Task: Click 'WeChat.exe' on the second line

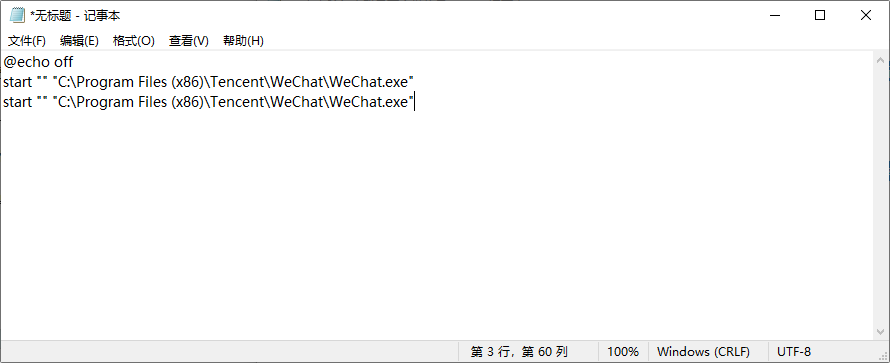Action: point(368,82)
